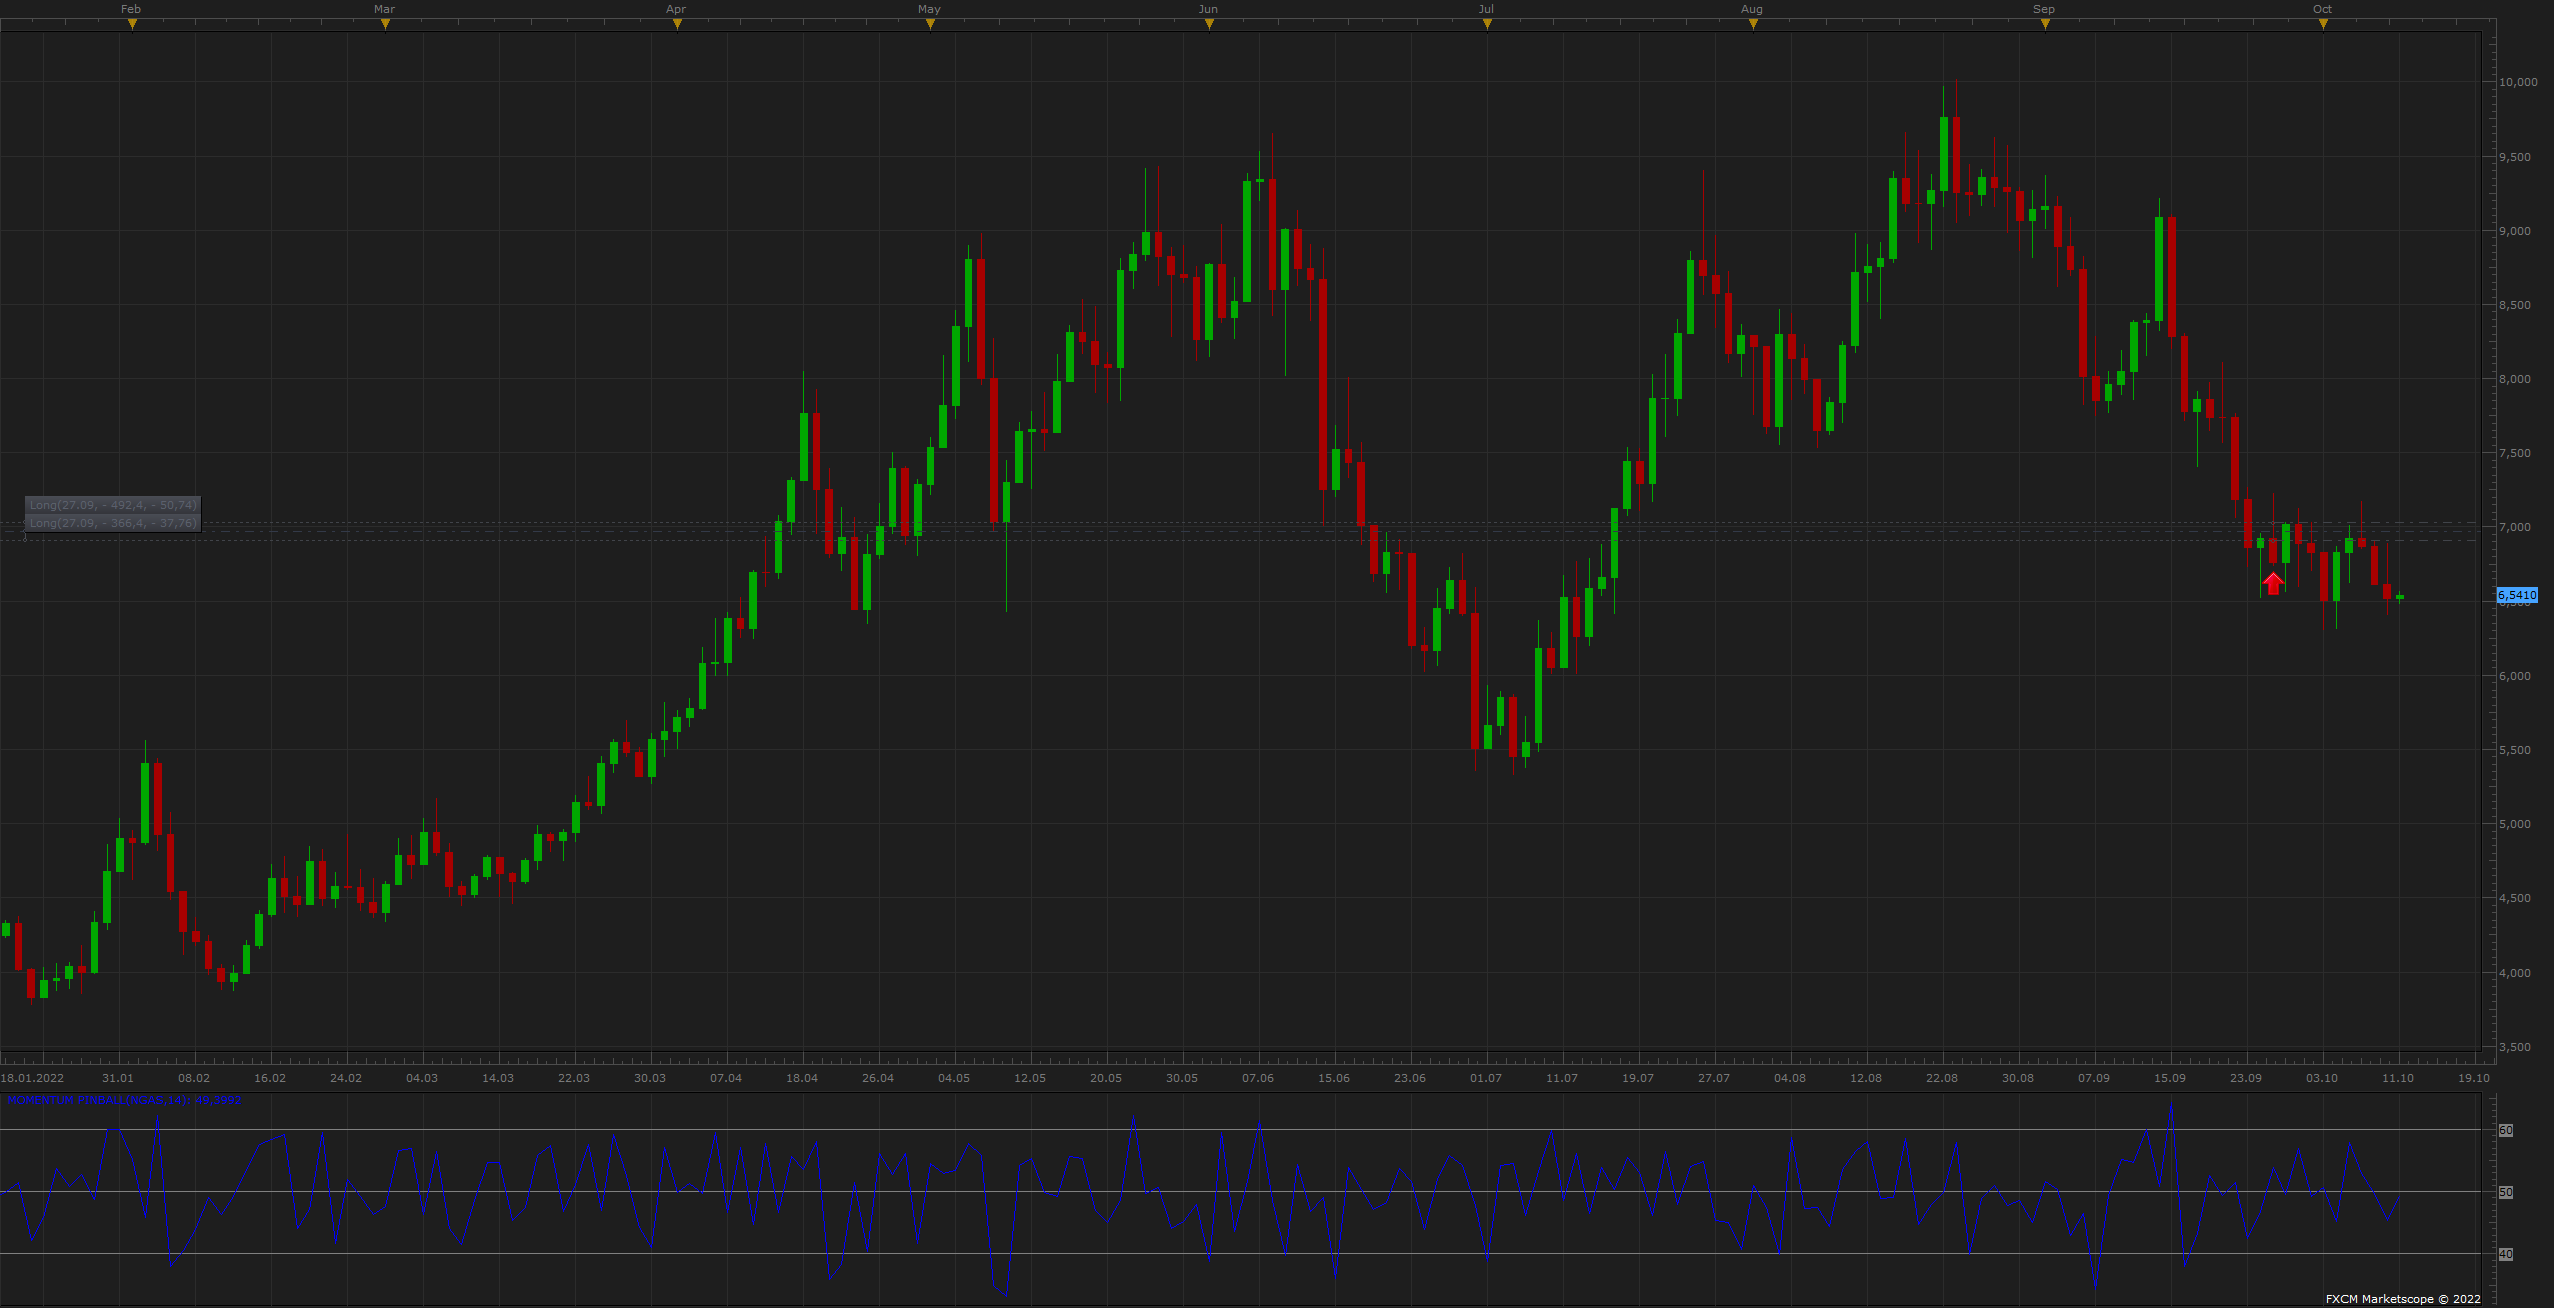Click the 19.07 date axis label

point(1638,1078)
